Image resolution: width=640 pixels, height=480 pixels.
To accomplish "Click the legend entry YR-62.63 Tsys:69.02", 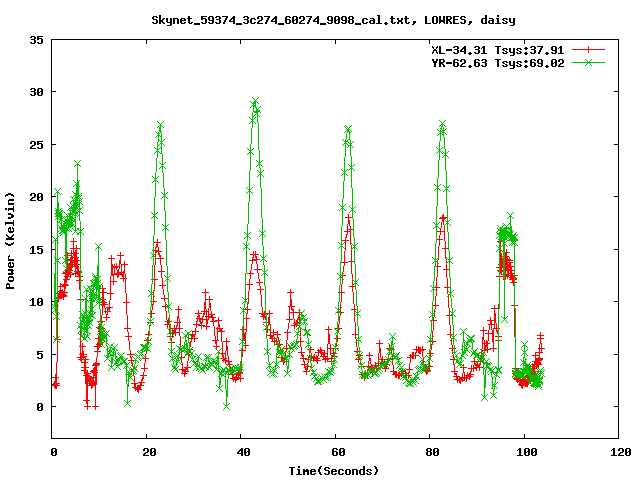I will click(498, 63).
